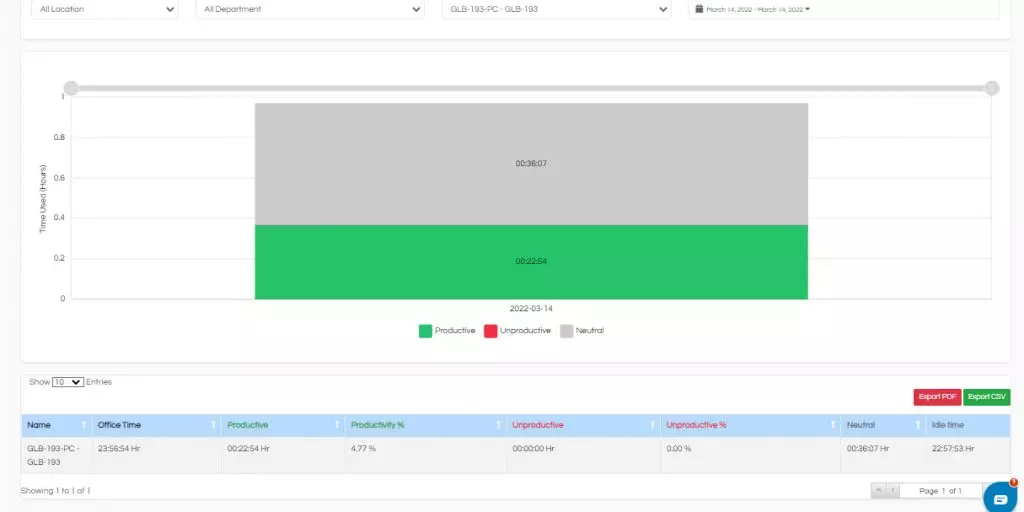The width and height of the screenshot is (1024, 512).
Task: Sort Office Time column arrow icon
Action: pos(214,425)
